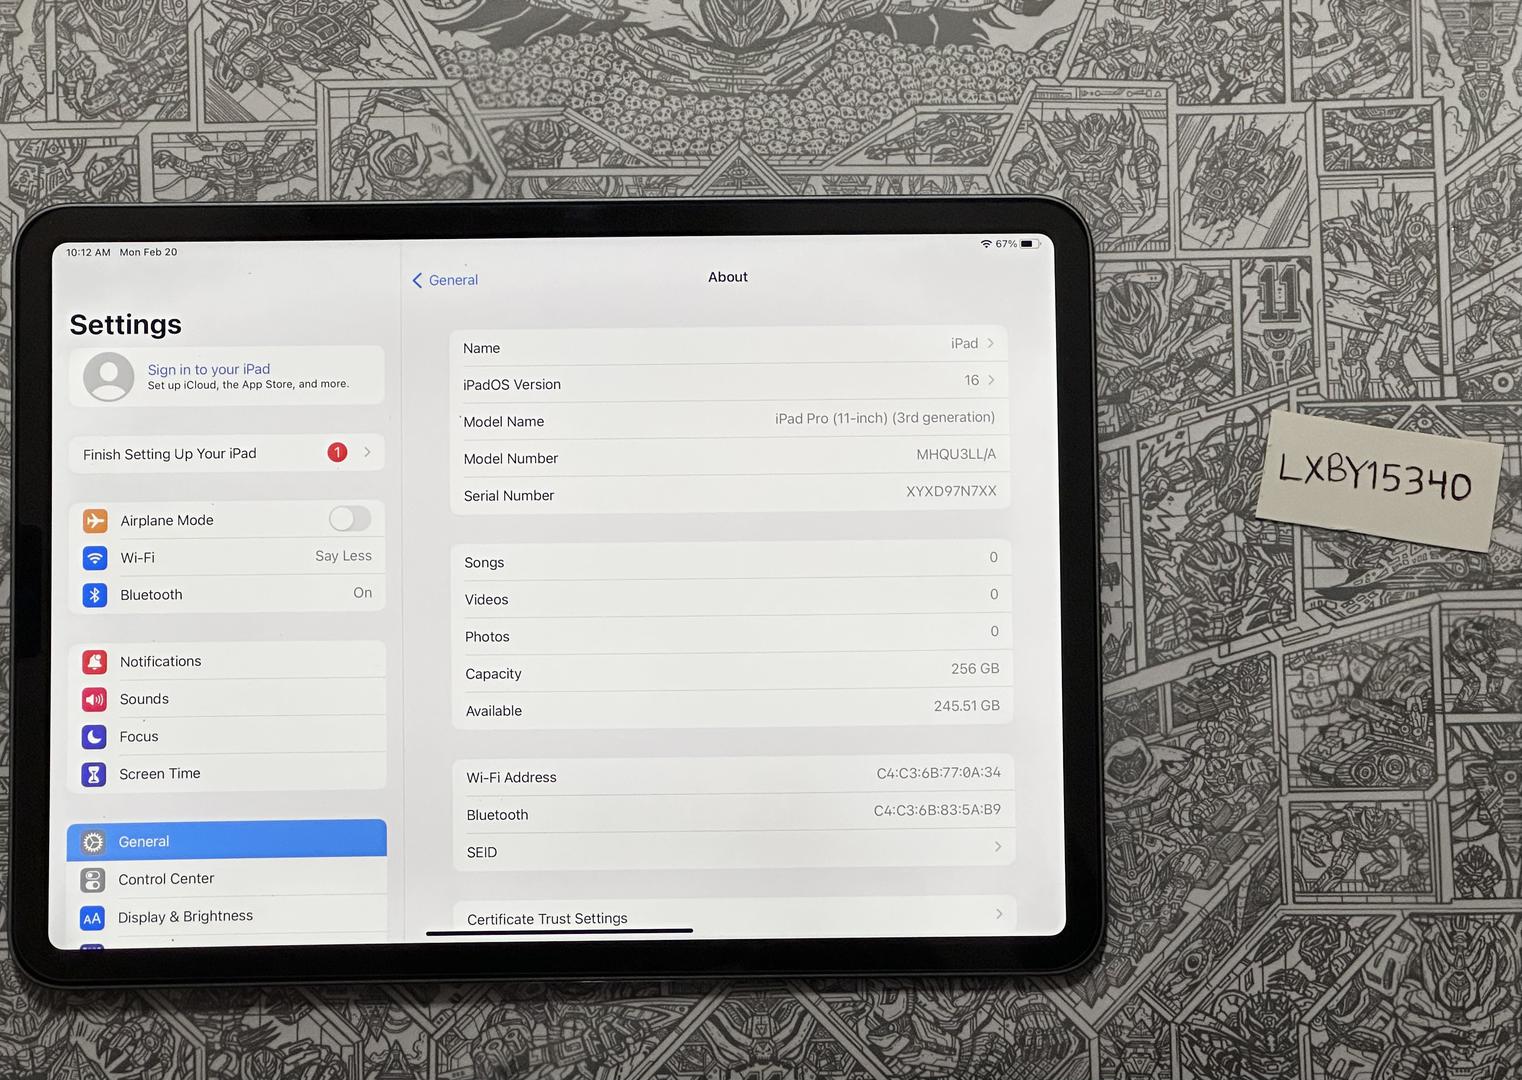Image resolution: width=1522 pixels, height=1080 pixels.
Task: Tap the Wi-Fi settings icon
Action: coord(95,557)
